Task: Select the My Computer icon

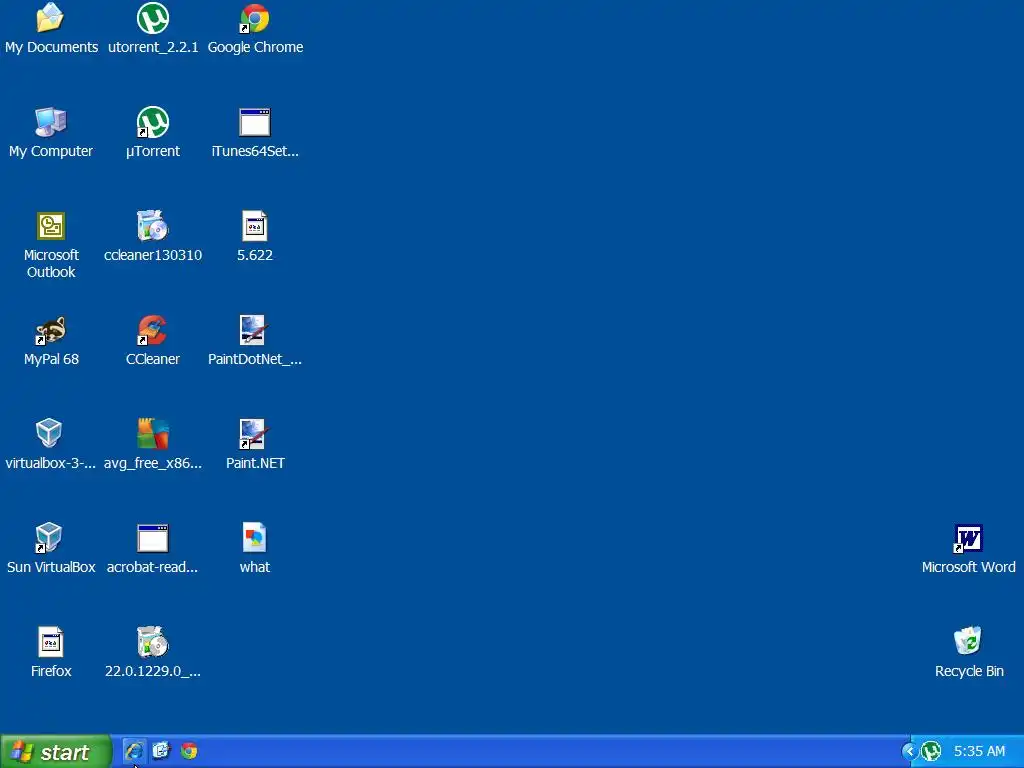Action: (x=50, y=122)
